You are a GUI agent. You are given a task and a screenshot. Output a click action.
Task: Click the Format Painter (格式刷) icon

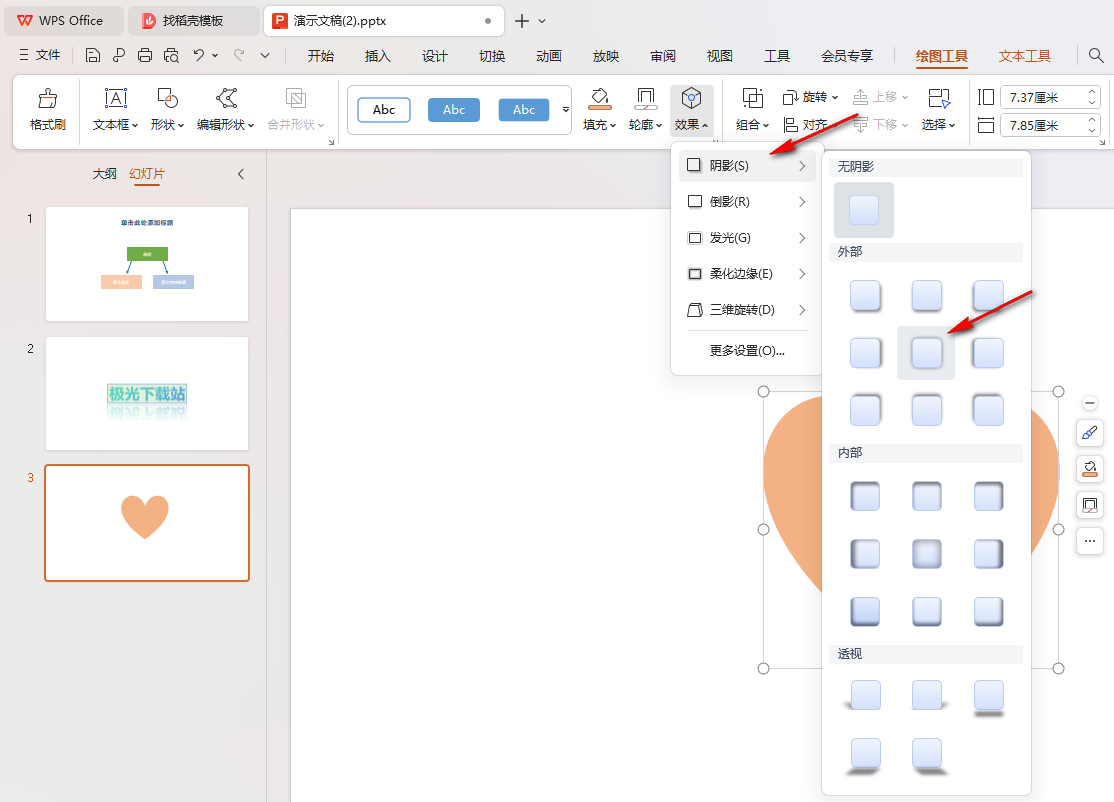[48, 98]
